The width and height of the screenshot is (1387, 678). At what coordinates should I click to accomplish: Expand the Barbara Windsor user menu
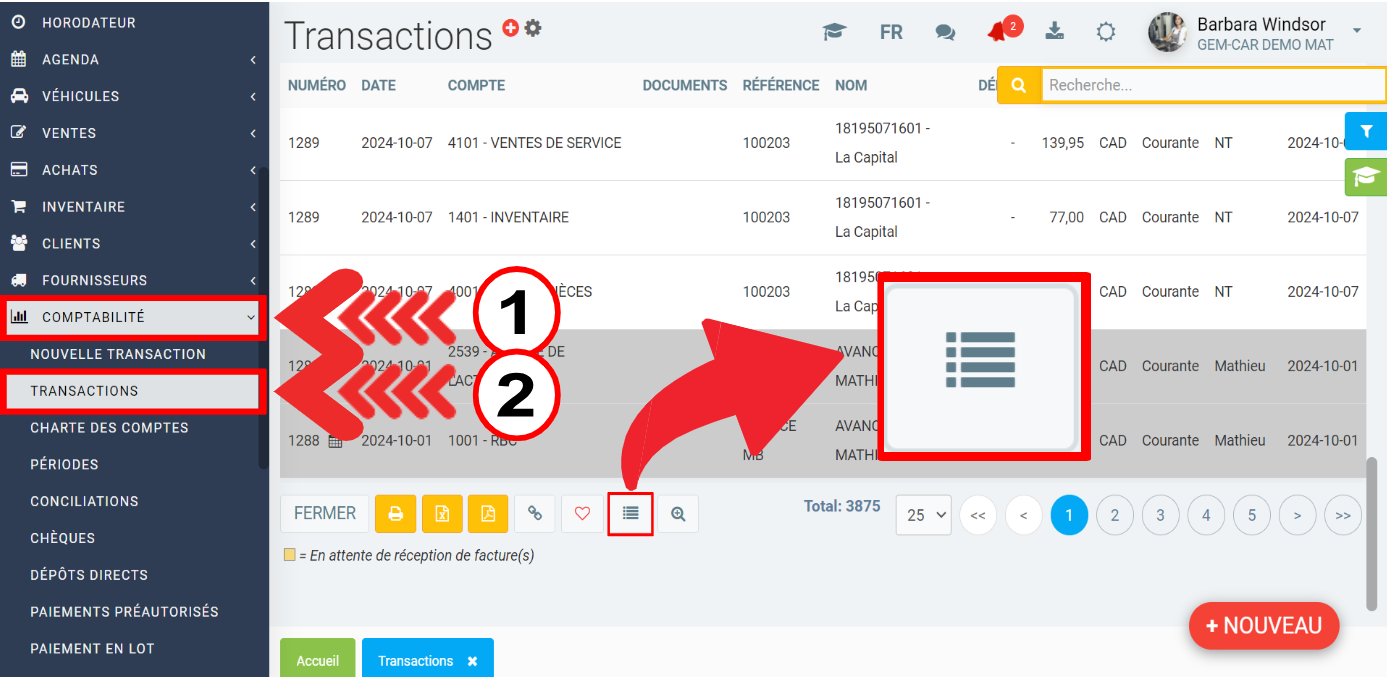(x=1356, y=31)
